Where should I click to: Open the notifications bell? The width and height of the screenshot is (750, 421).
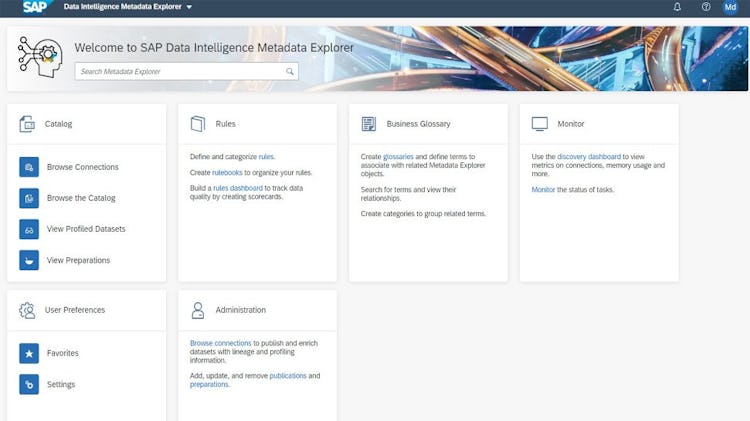tap(677, 7)
